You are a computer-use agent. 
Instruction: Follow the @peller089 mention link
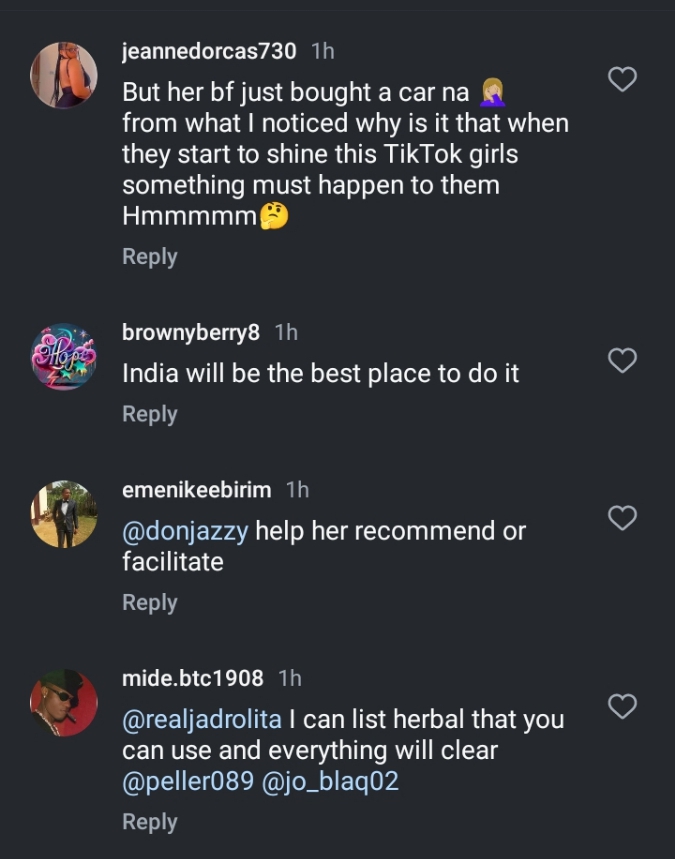(x=187, y=781)
